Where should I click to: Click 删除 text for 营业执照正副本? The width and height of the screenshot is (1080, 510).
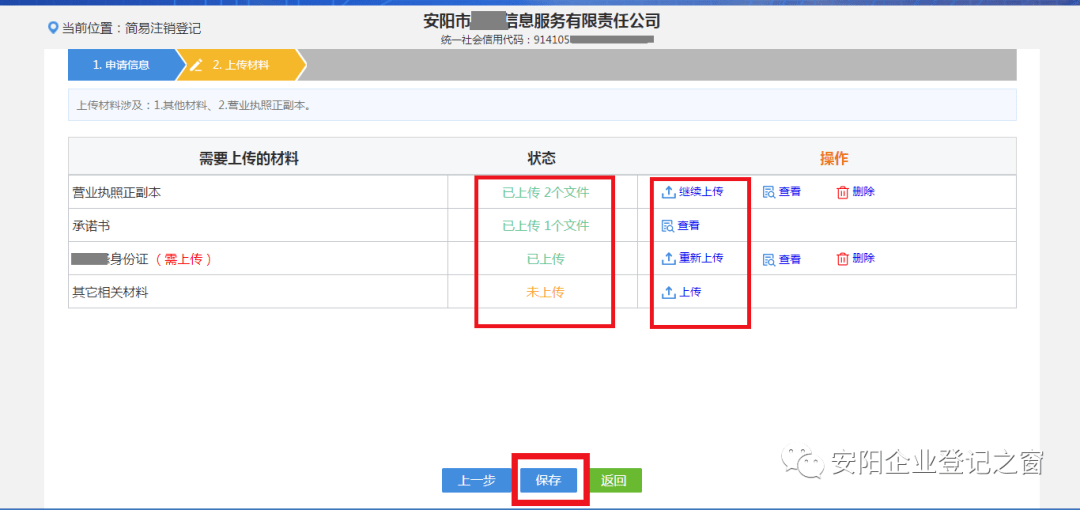[864, 192]
